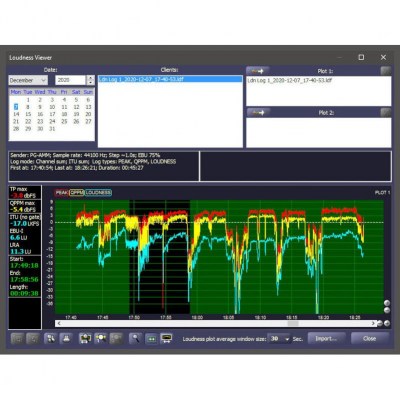Open the December month dropdown
This screenshot has height=400, width=400.
(28, 80)
